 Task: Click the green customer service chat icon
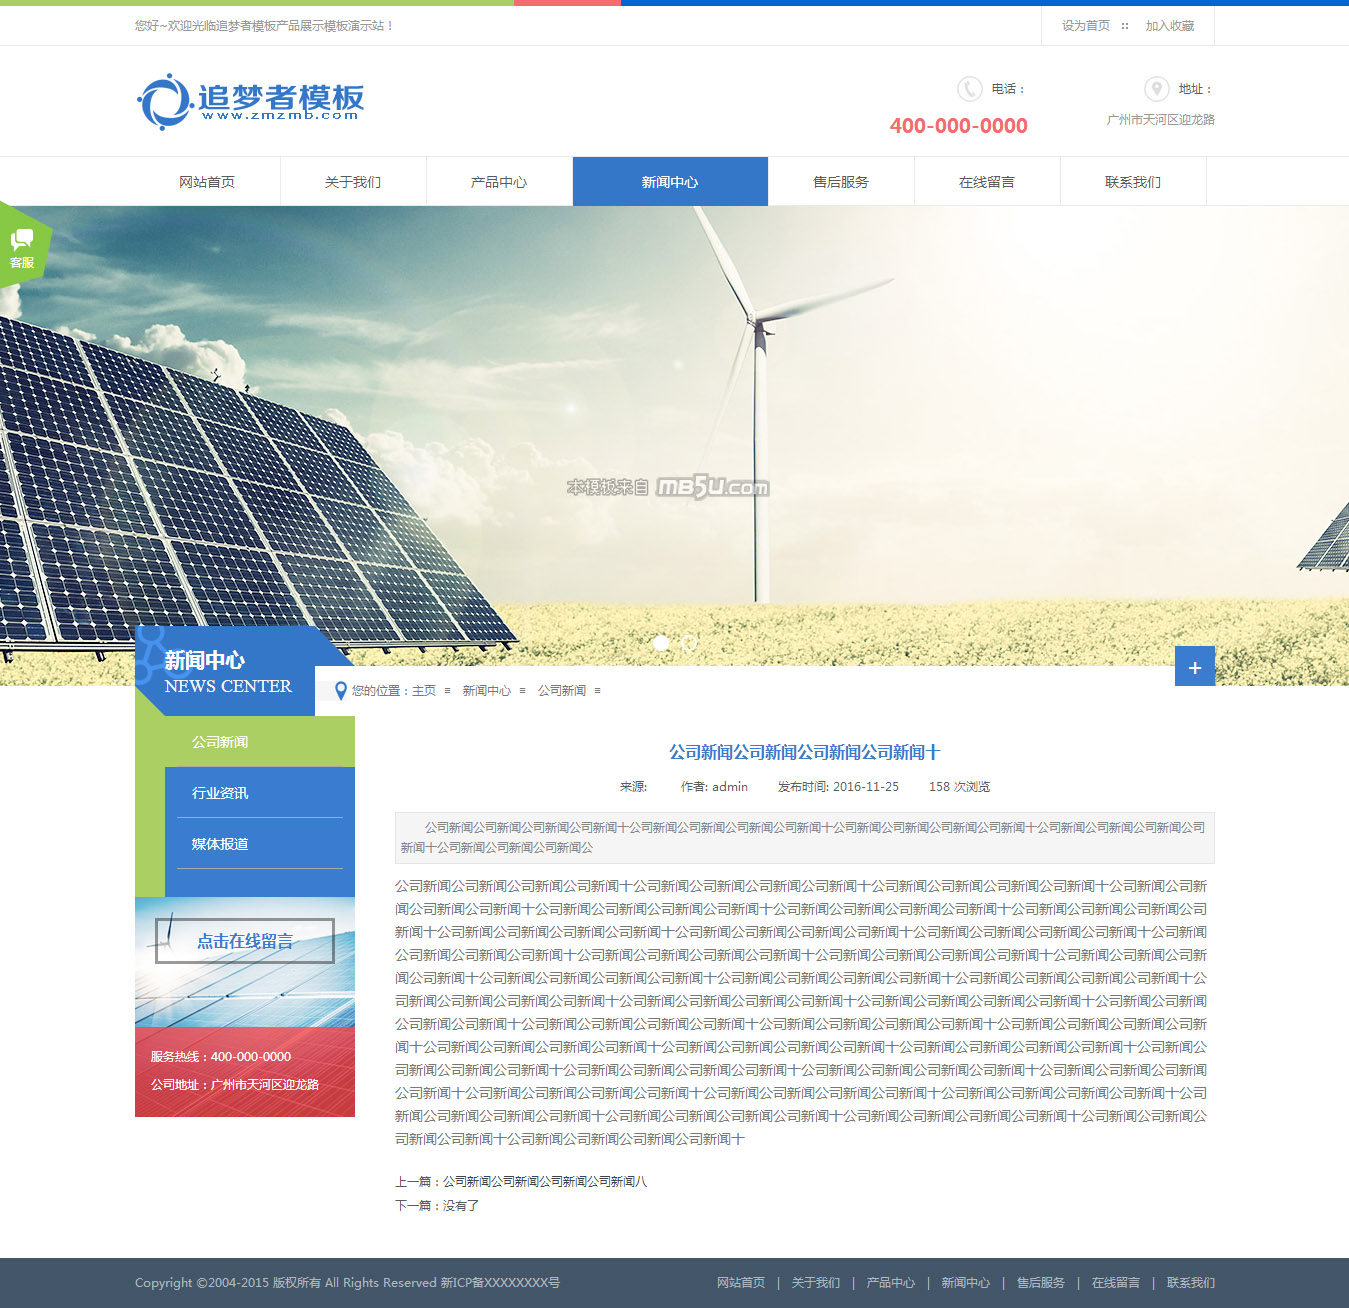coord(22,246)
